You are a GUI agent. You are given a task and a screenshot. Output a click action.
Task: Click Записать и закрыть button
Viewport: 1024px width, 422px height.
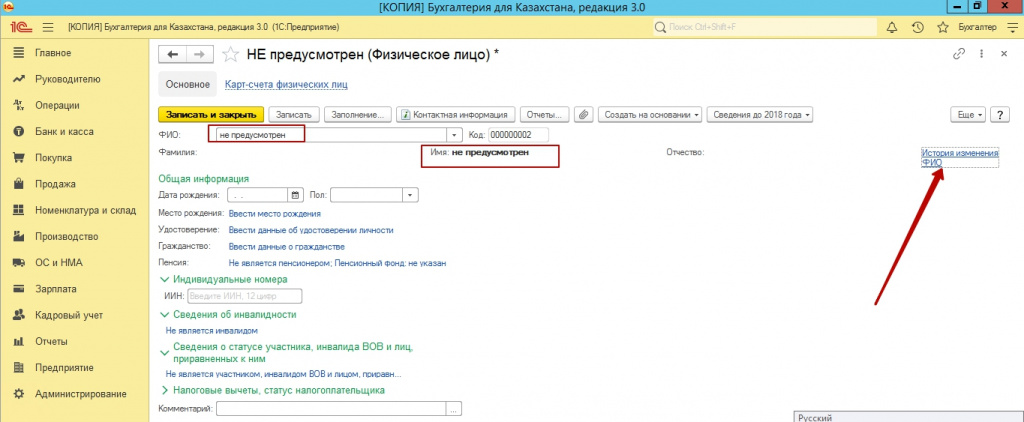pos(211,114)
